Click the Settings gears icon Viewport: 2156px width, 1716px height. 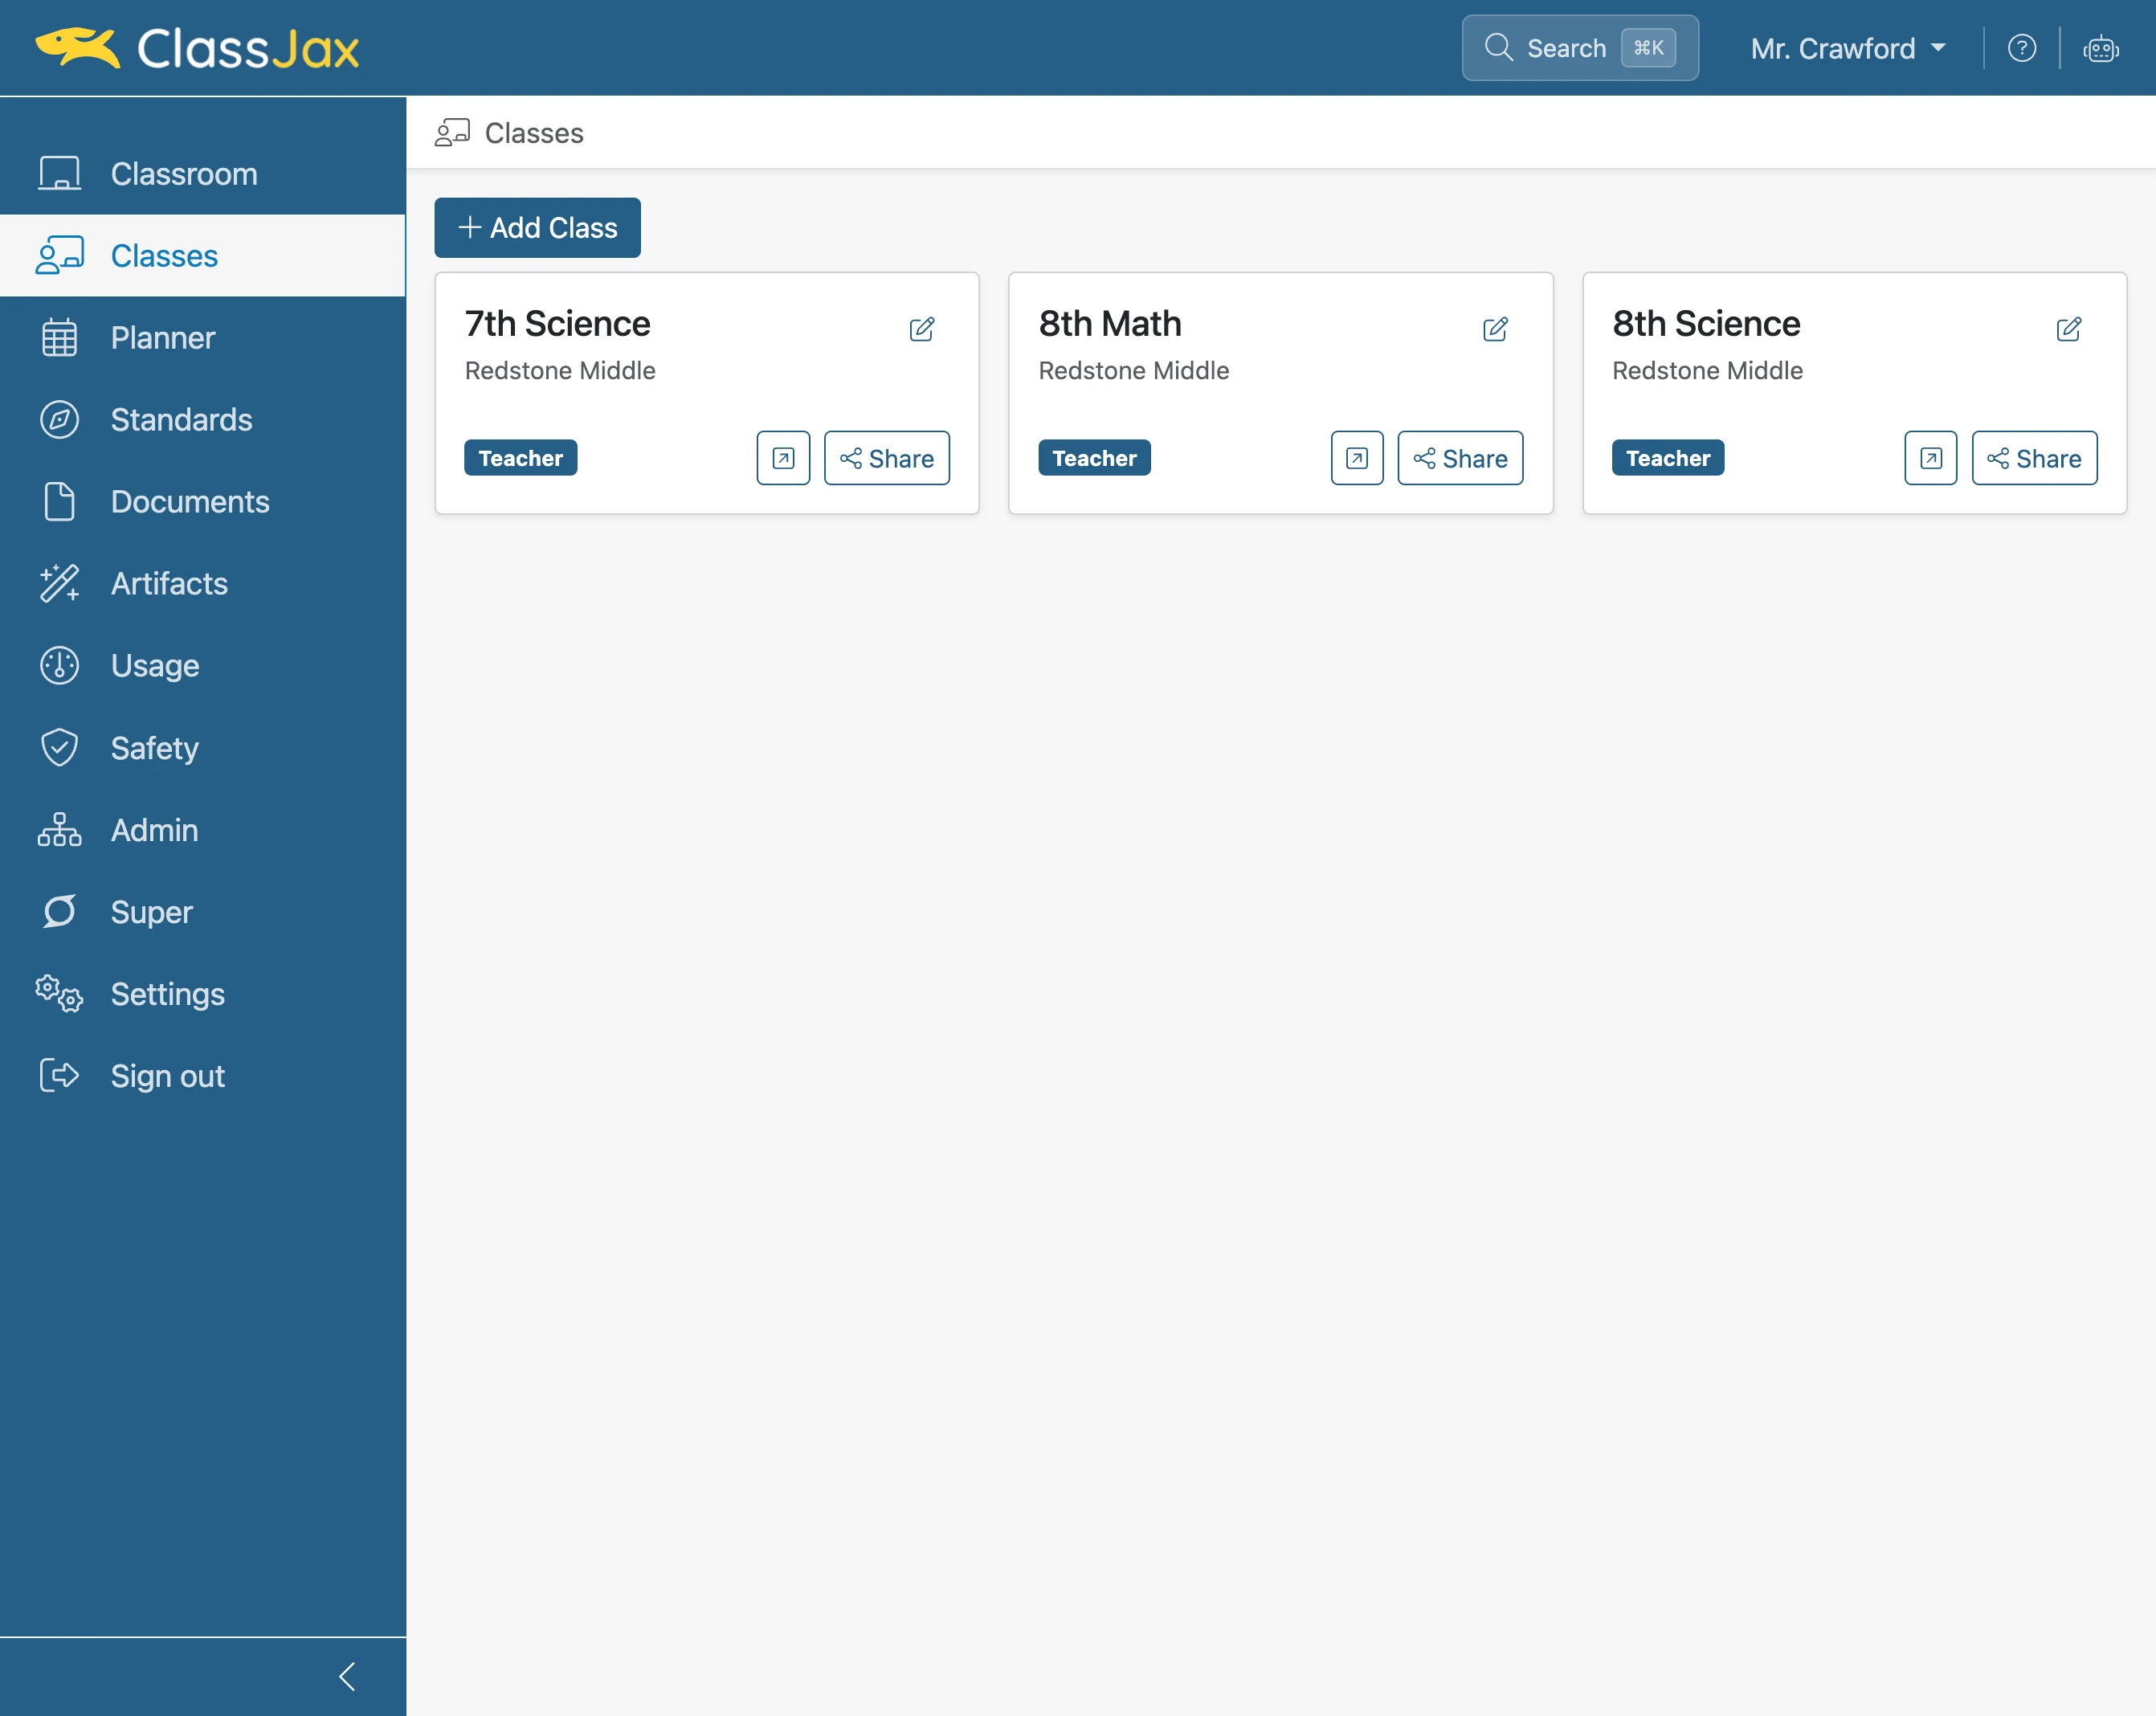60,993
